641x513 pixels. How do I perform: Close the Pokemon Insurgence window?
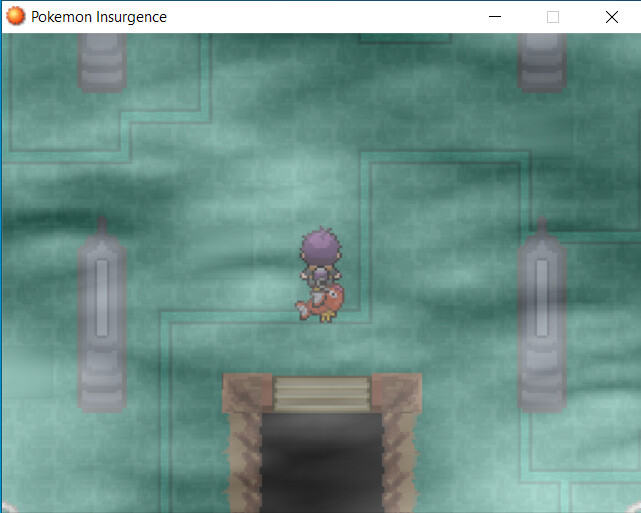click(x=612, y=17)
